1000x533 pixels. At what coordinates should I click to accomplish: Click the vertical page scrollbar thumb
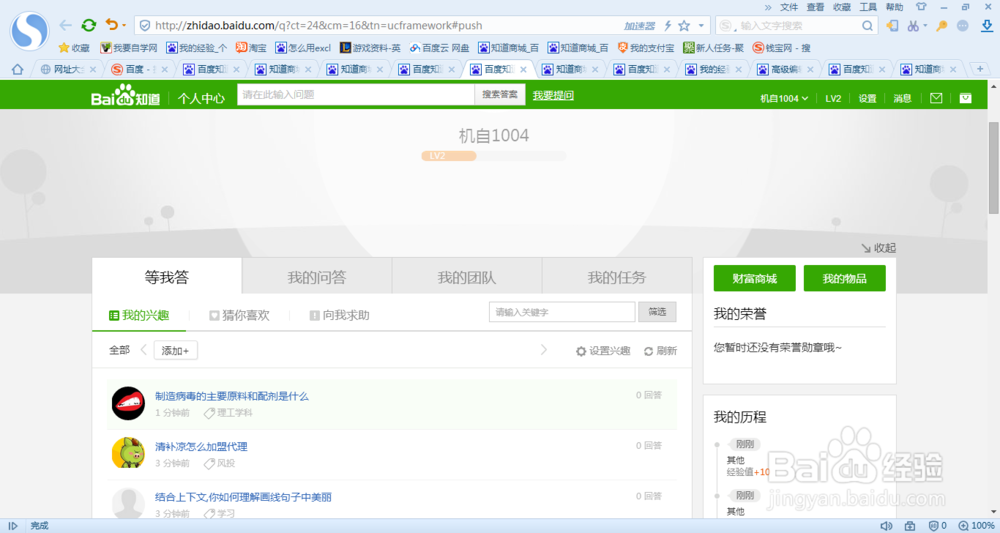994,167
